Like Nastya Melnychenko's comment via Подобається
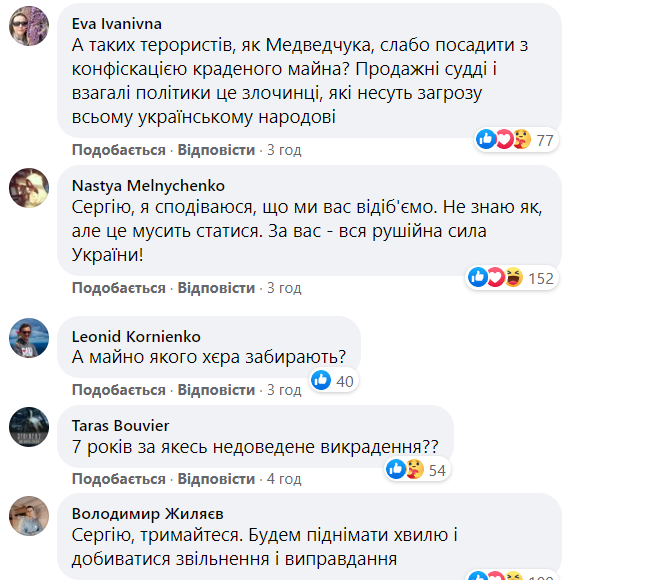652x580 pixels. [x=118, y=288]
